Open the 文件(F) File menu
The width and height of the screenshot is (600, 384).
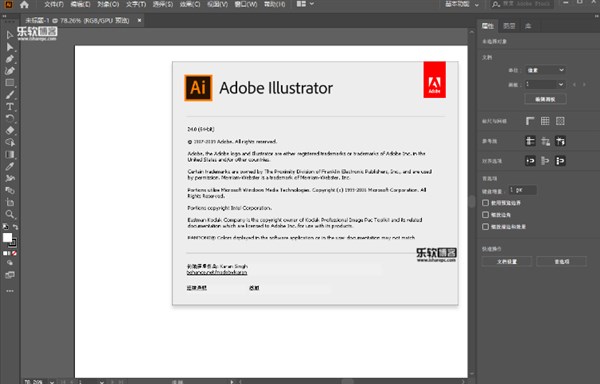point(54,4)
